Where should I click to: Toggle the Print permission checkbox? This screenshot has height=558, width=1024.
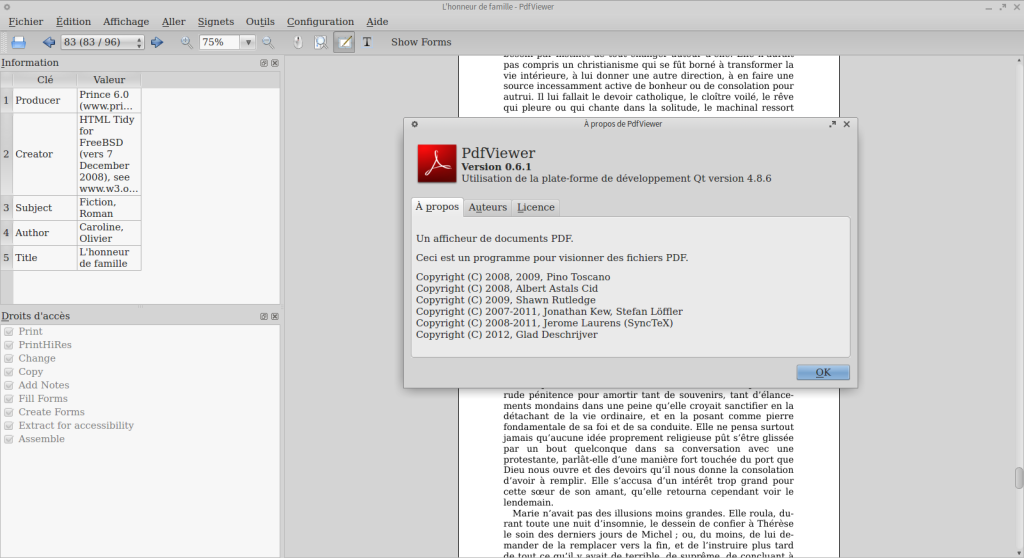[9, 331]
